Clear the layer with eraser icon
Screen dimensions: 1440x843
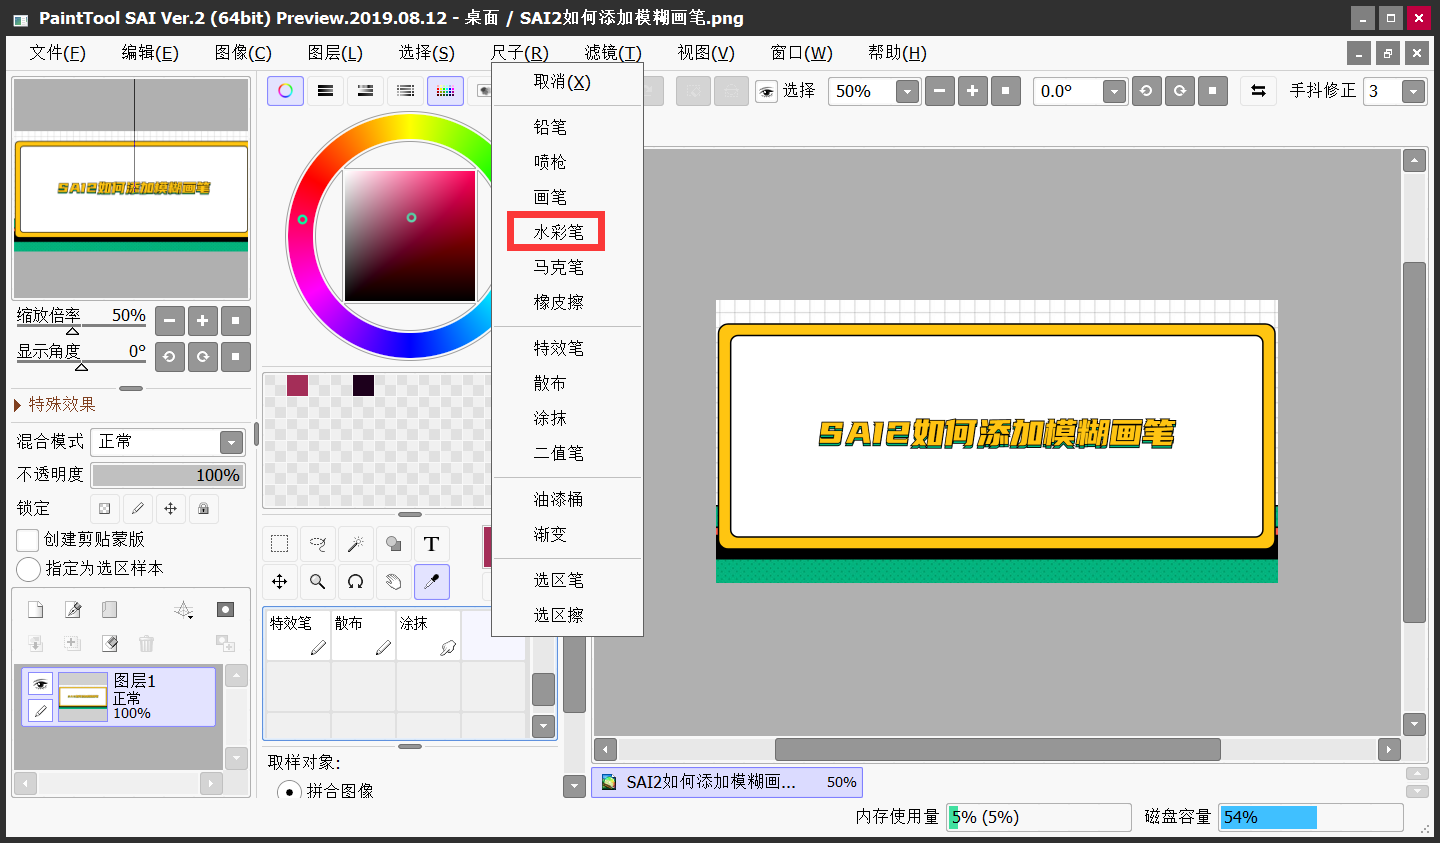pyautogui.click(x=110, y=643)
